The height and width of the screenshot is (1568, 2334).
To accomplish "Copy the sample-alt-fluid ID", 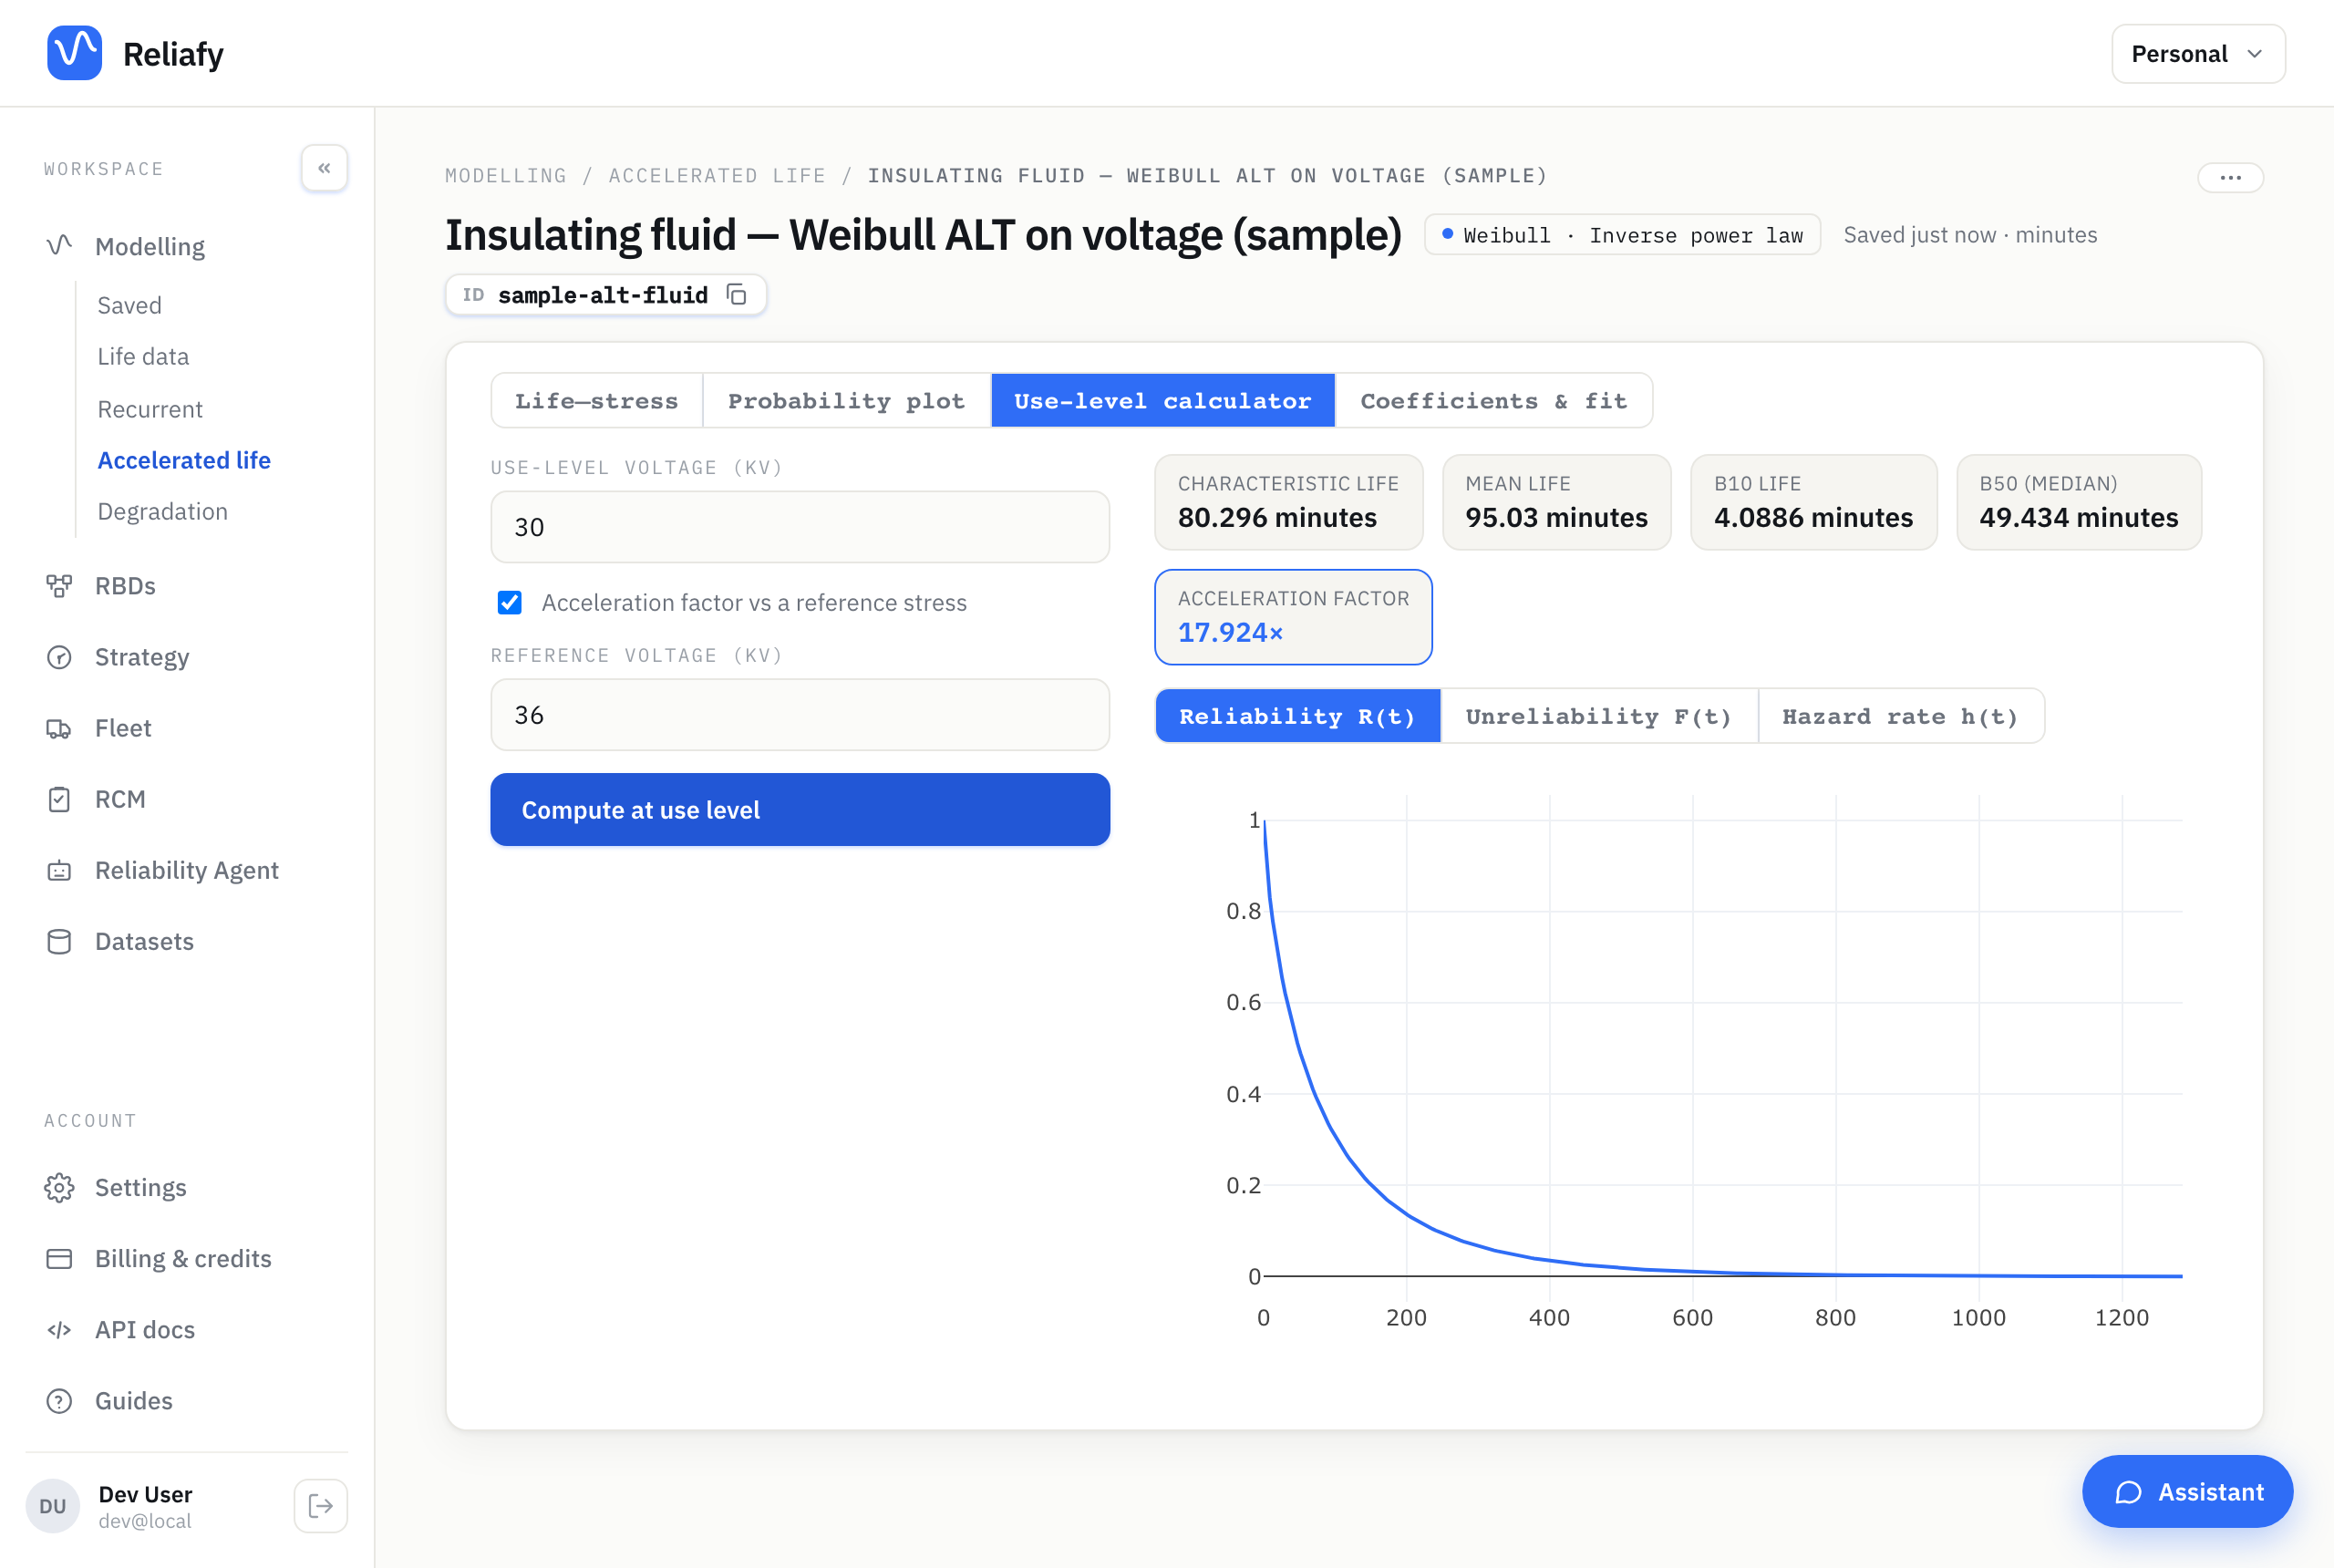I will pos(737,295).
